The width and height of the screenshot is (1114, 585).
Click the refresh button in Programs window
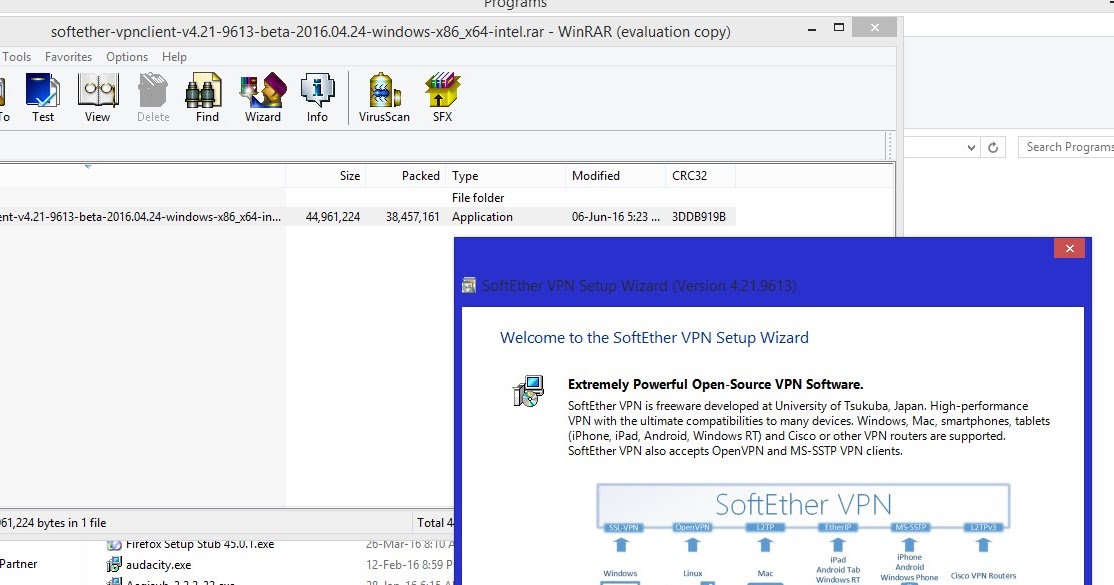pos(993,147)
